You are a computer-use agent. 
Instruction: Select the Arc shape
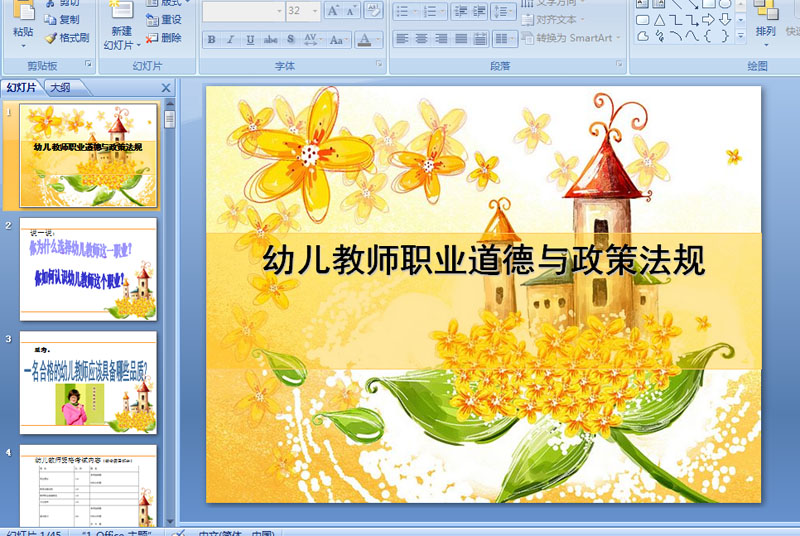point(676,36)
